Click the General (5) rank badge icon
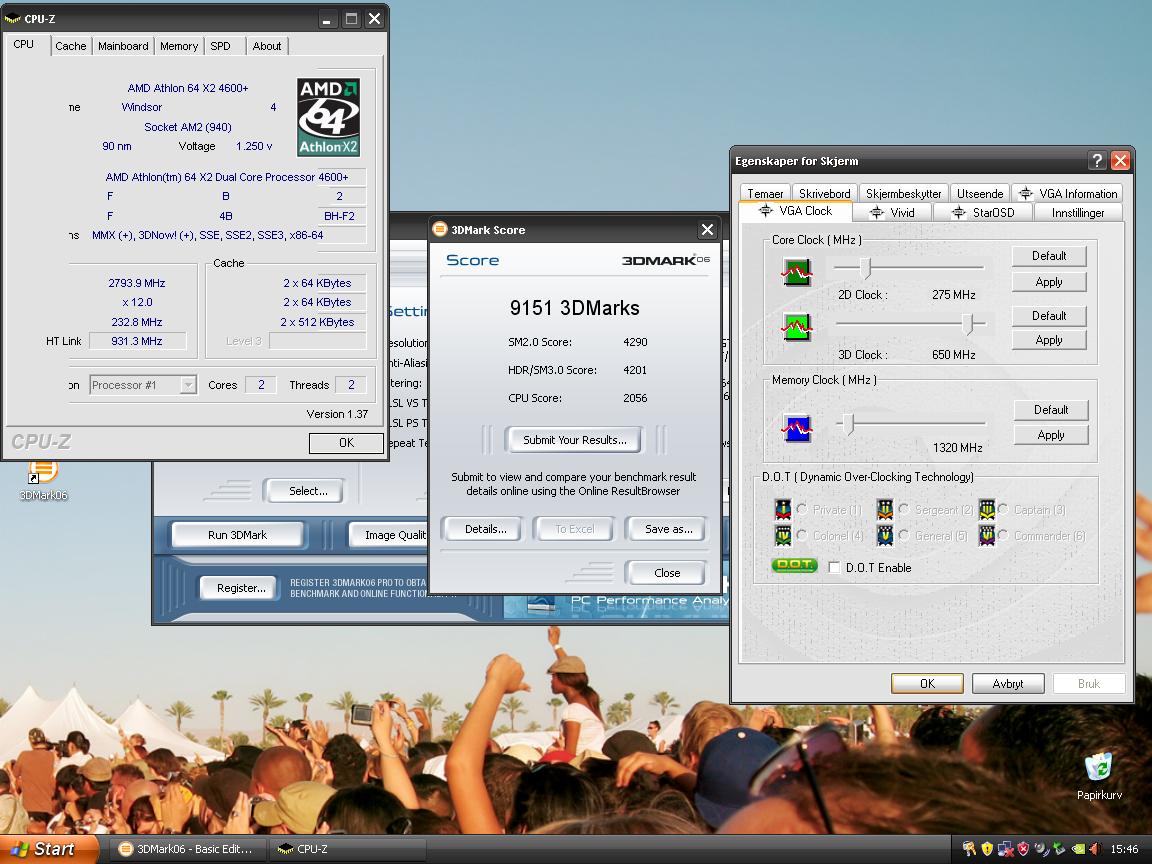The image size is (1152, 864). (885, 535)
